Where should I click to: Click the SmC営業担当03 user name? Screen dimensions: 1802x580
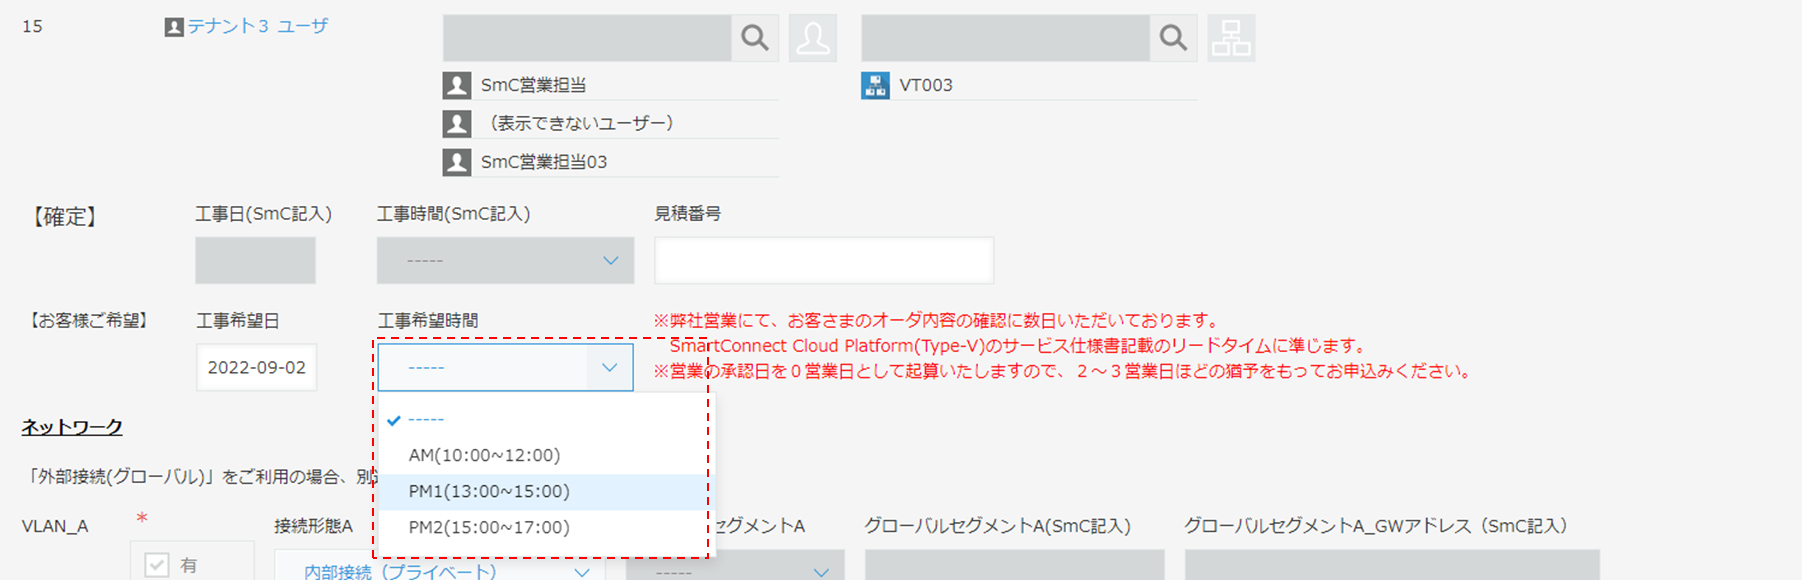click(544, 162)
